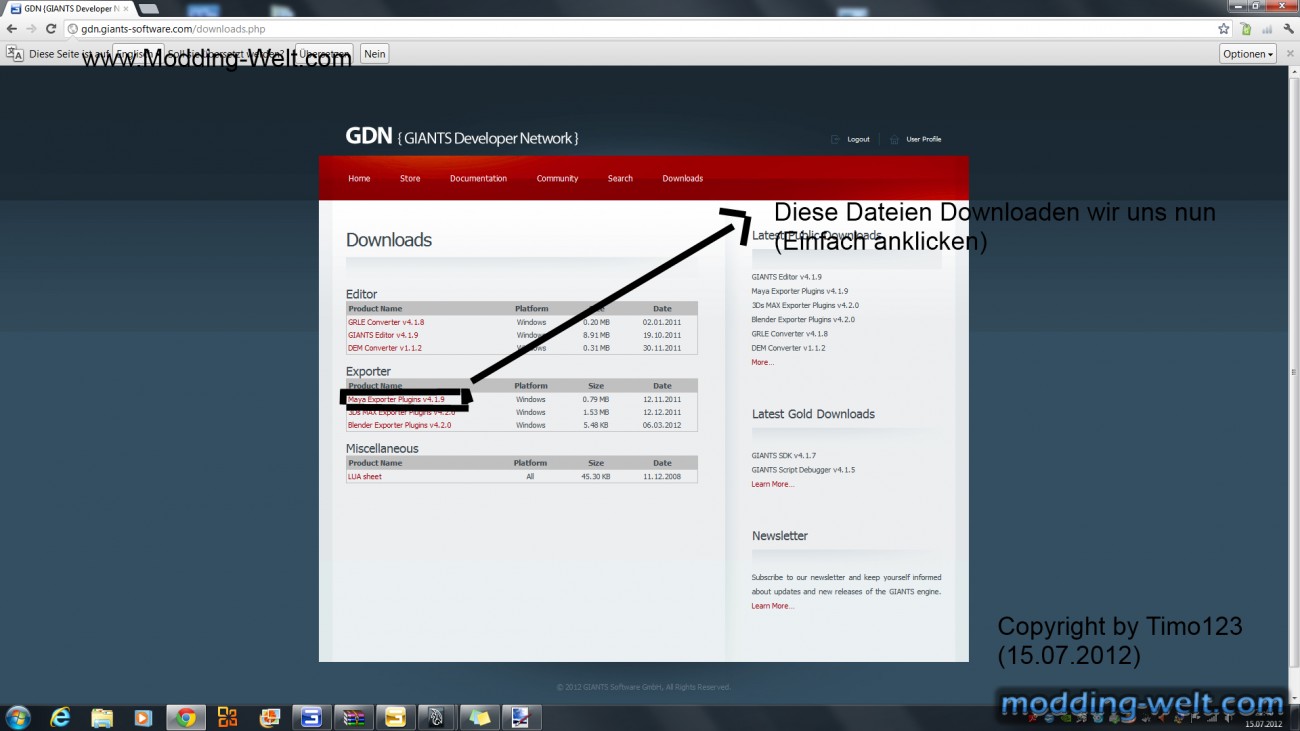Click GIANTS Editor v4.1.9 in Latest Public Downloads

click(787, 277)
